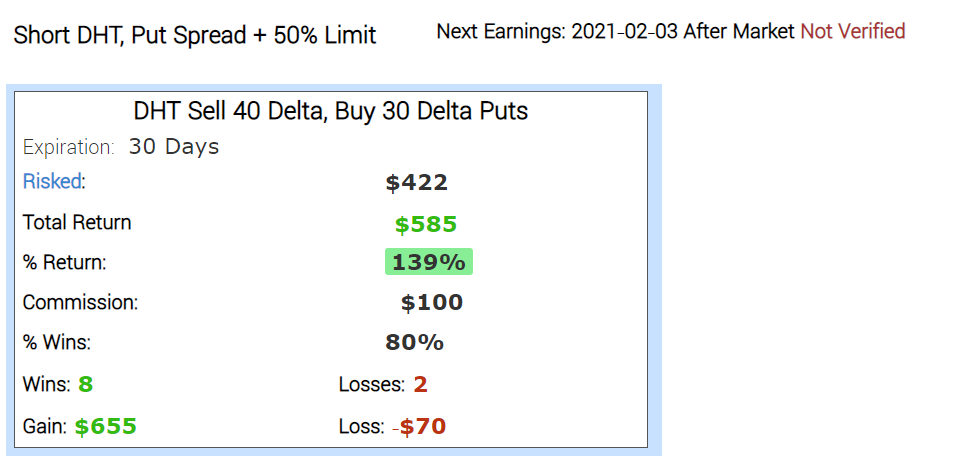Click the Short DHT, Put Spread title

coord(194,36)
